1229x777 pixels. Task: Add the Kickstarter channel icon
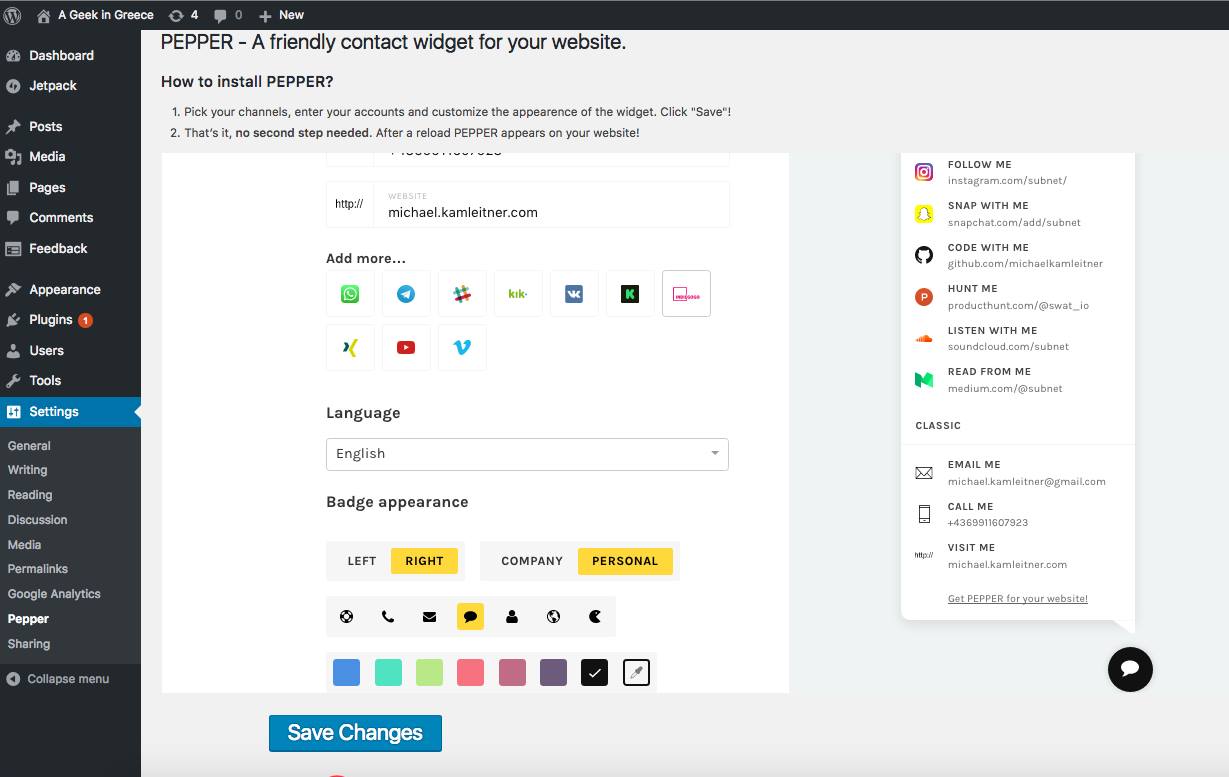pyautogui.click(x=630, y=294)
